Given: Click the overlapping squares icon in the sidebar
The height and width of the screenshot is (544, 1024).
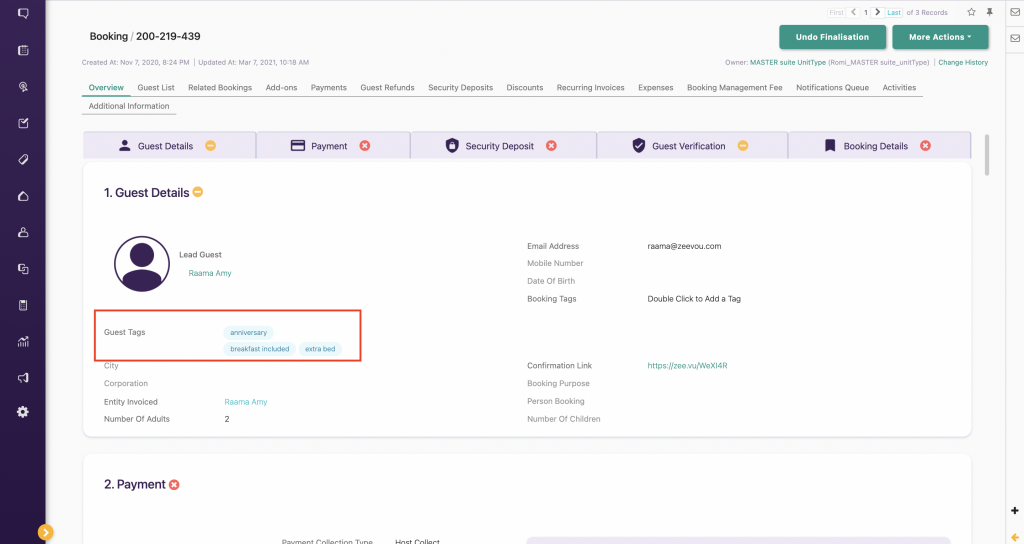Looking at the screenshot, I should coord(23,269).
